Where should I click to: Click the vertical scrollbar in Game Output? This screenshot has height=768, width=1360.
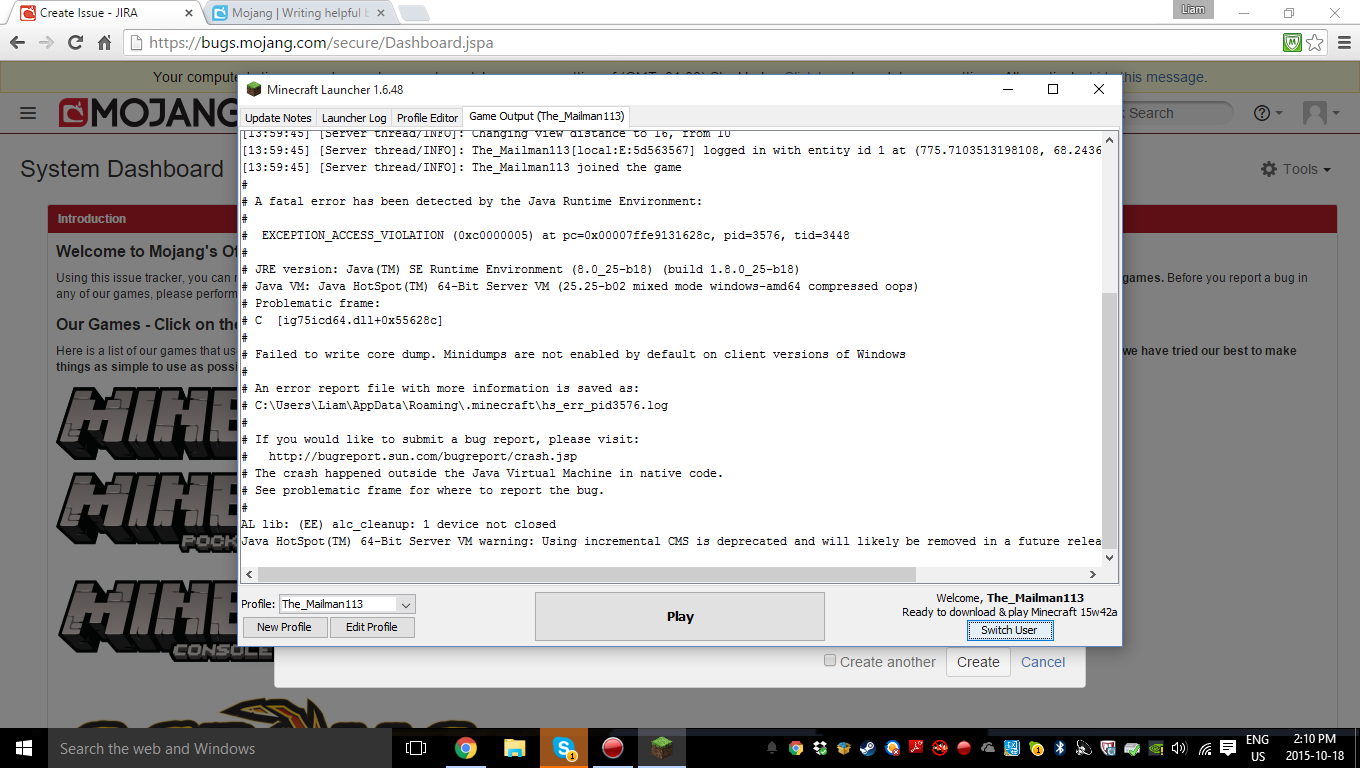(x=1110, y=420)
